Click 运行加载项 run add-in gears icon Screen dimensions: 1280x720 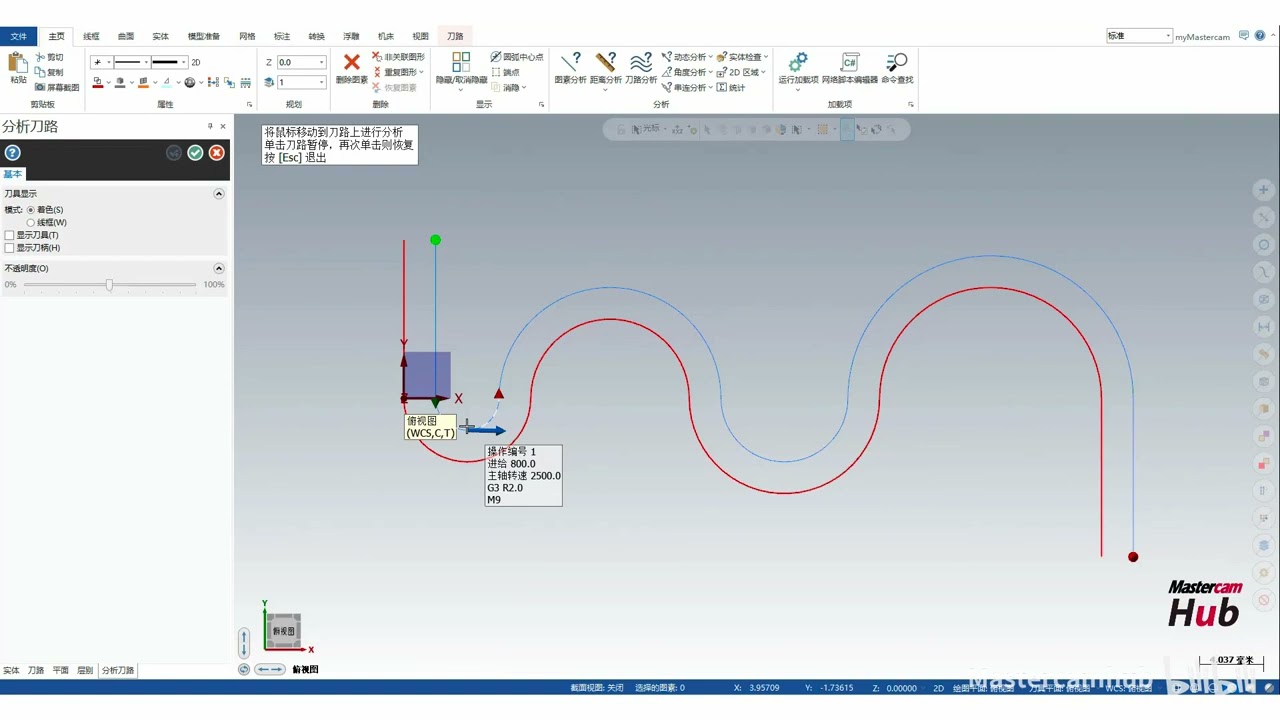(798, 62)
